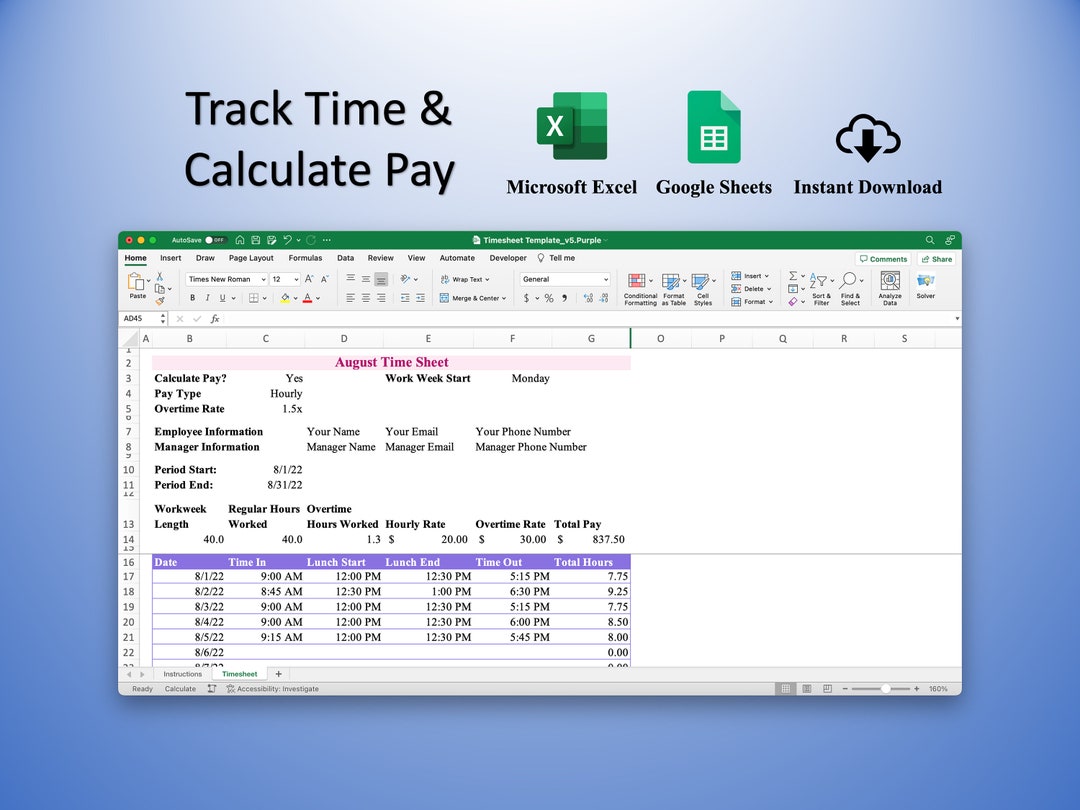Click the AutoSum sigma icon
Image resolution: width=1080 pixels, height=810 pixels.
793,276
